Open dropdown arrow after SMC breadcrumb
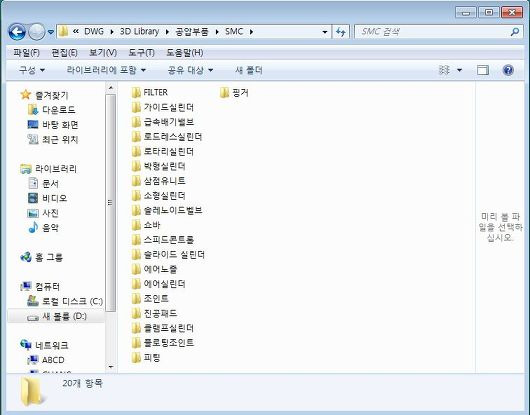This screenshot has width=530, height=415. click(251, 32)
